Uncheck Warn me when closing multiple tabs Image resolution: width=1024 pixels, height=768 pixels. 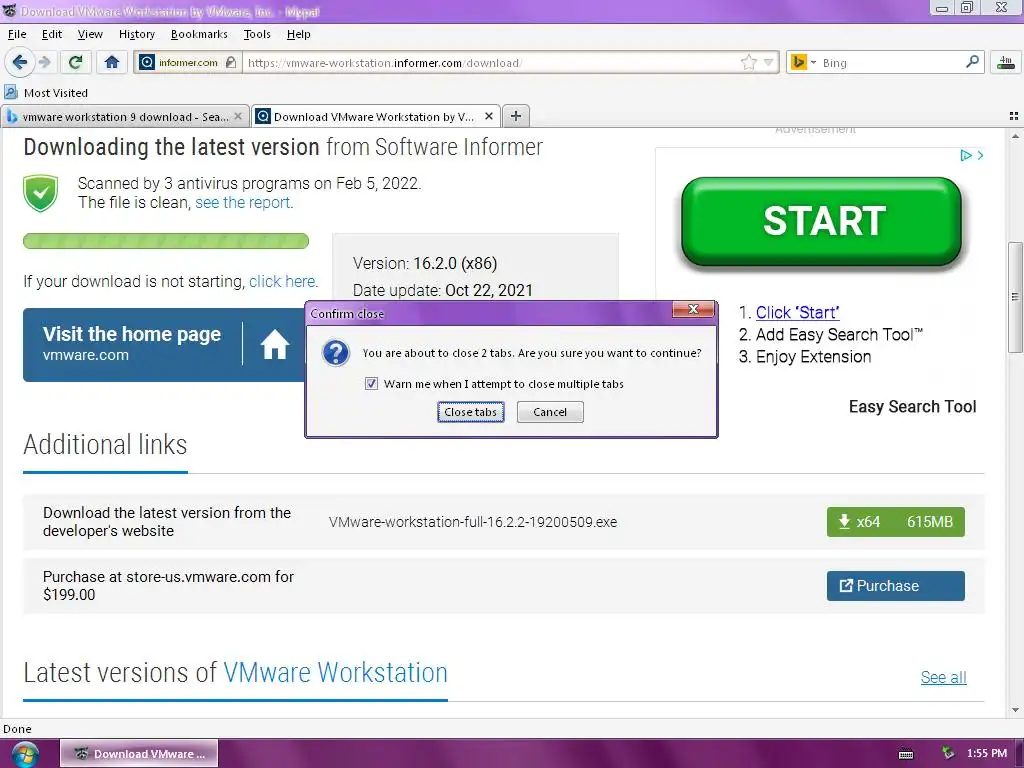pyautogui.click(x=371, y=384)
